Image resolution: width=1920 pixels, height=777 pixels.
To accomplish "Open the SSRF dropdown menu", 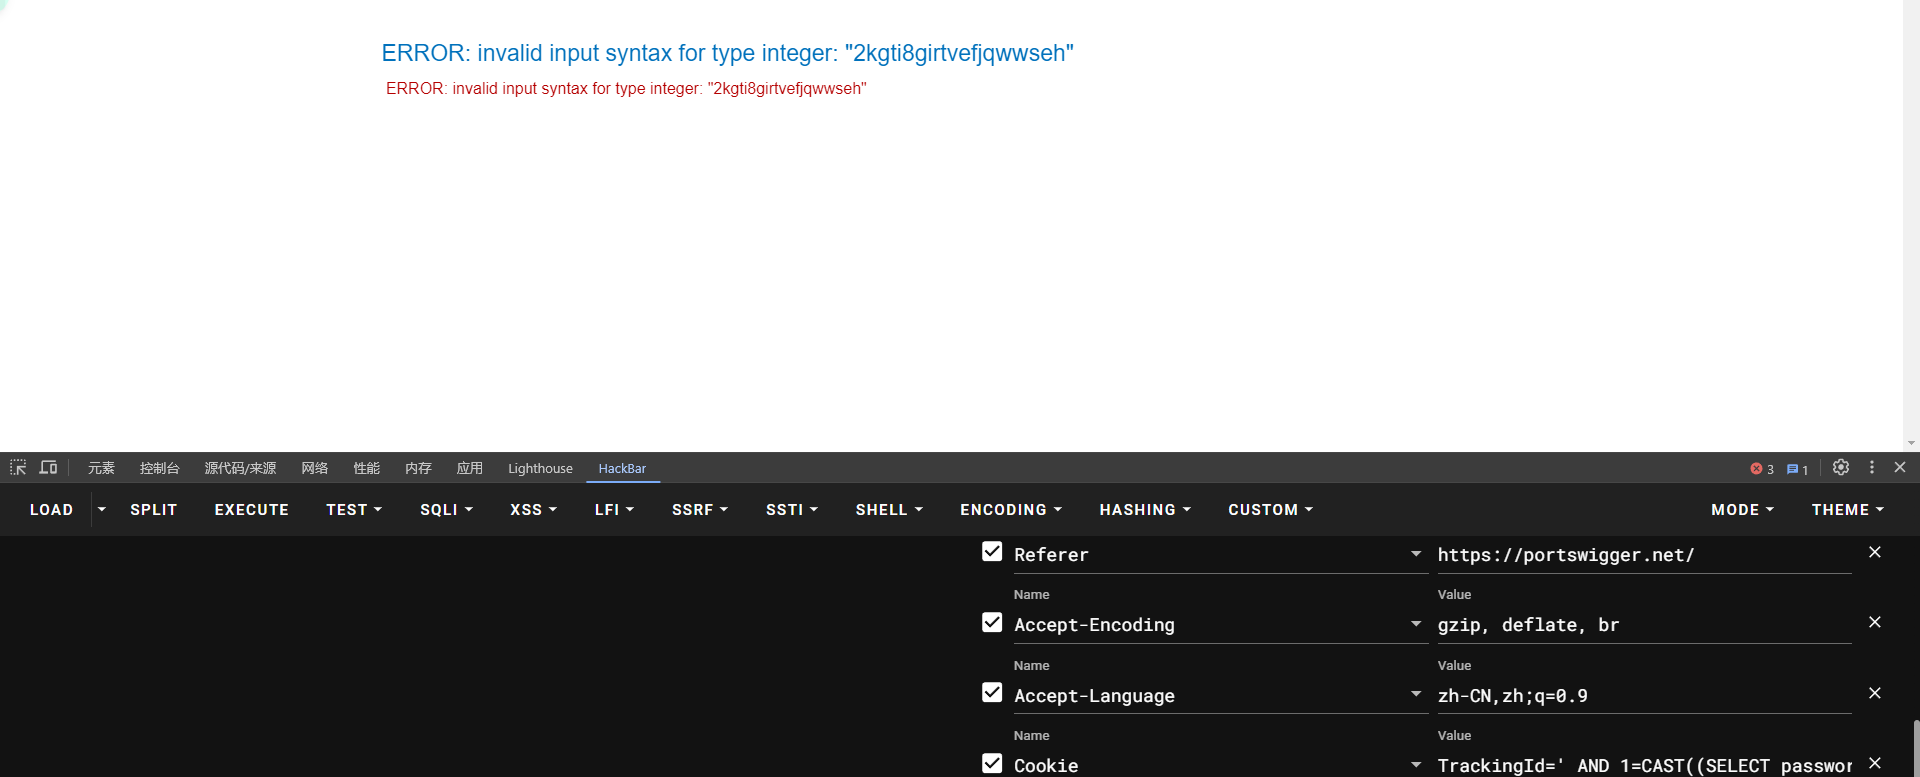I will [700, 510].
